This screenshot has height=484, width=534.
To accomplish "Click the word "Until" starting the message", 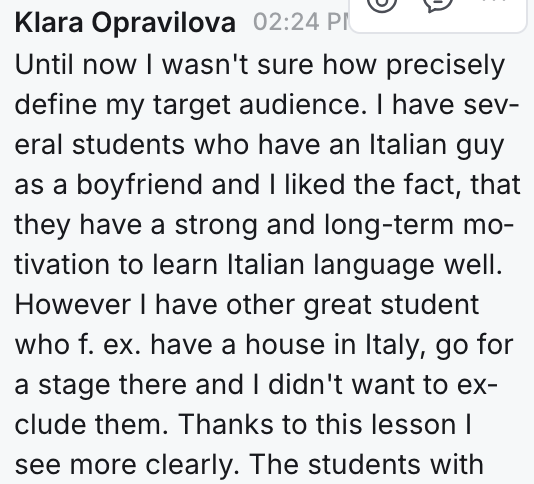I will click(x=44, y=65).
